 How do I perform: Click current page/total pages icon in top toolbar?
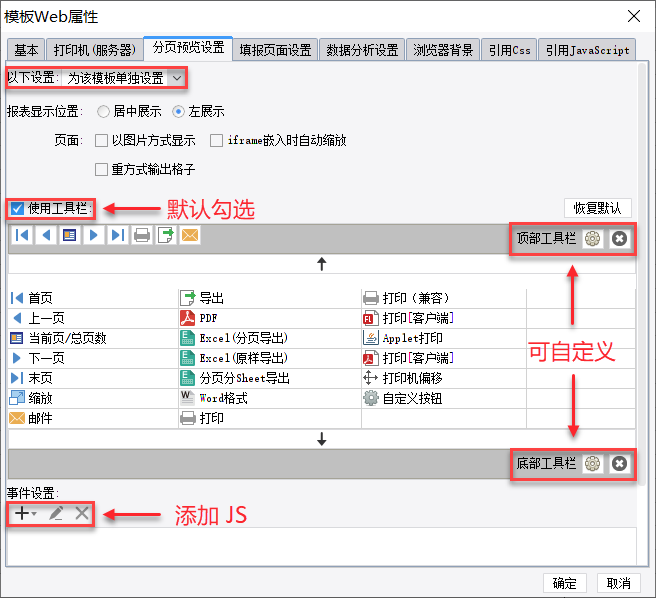click(x=69, y=235)
